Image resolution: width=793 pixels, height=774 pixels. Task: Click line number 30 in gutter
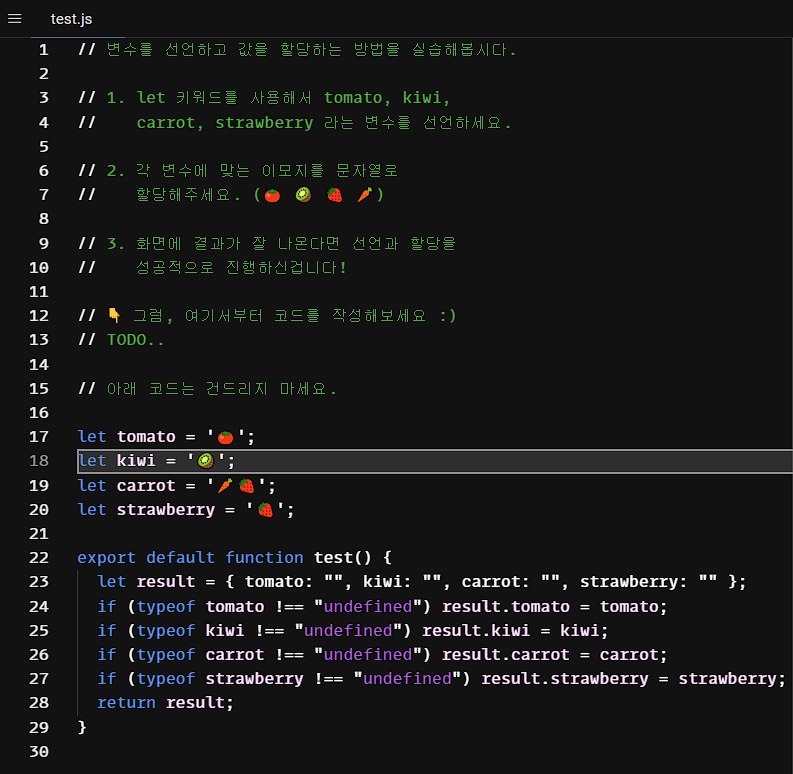39,751
